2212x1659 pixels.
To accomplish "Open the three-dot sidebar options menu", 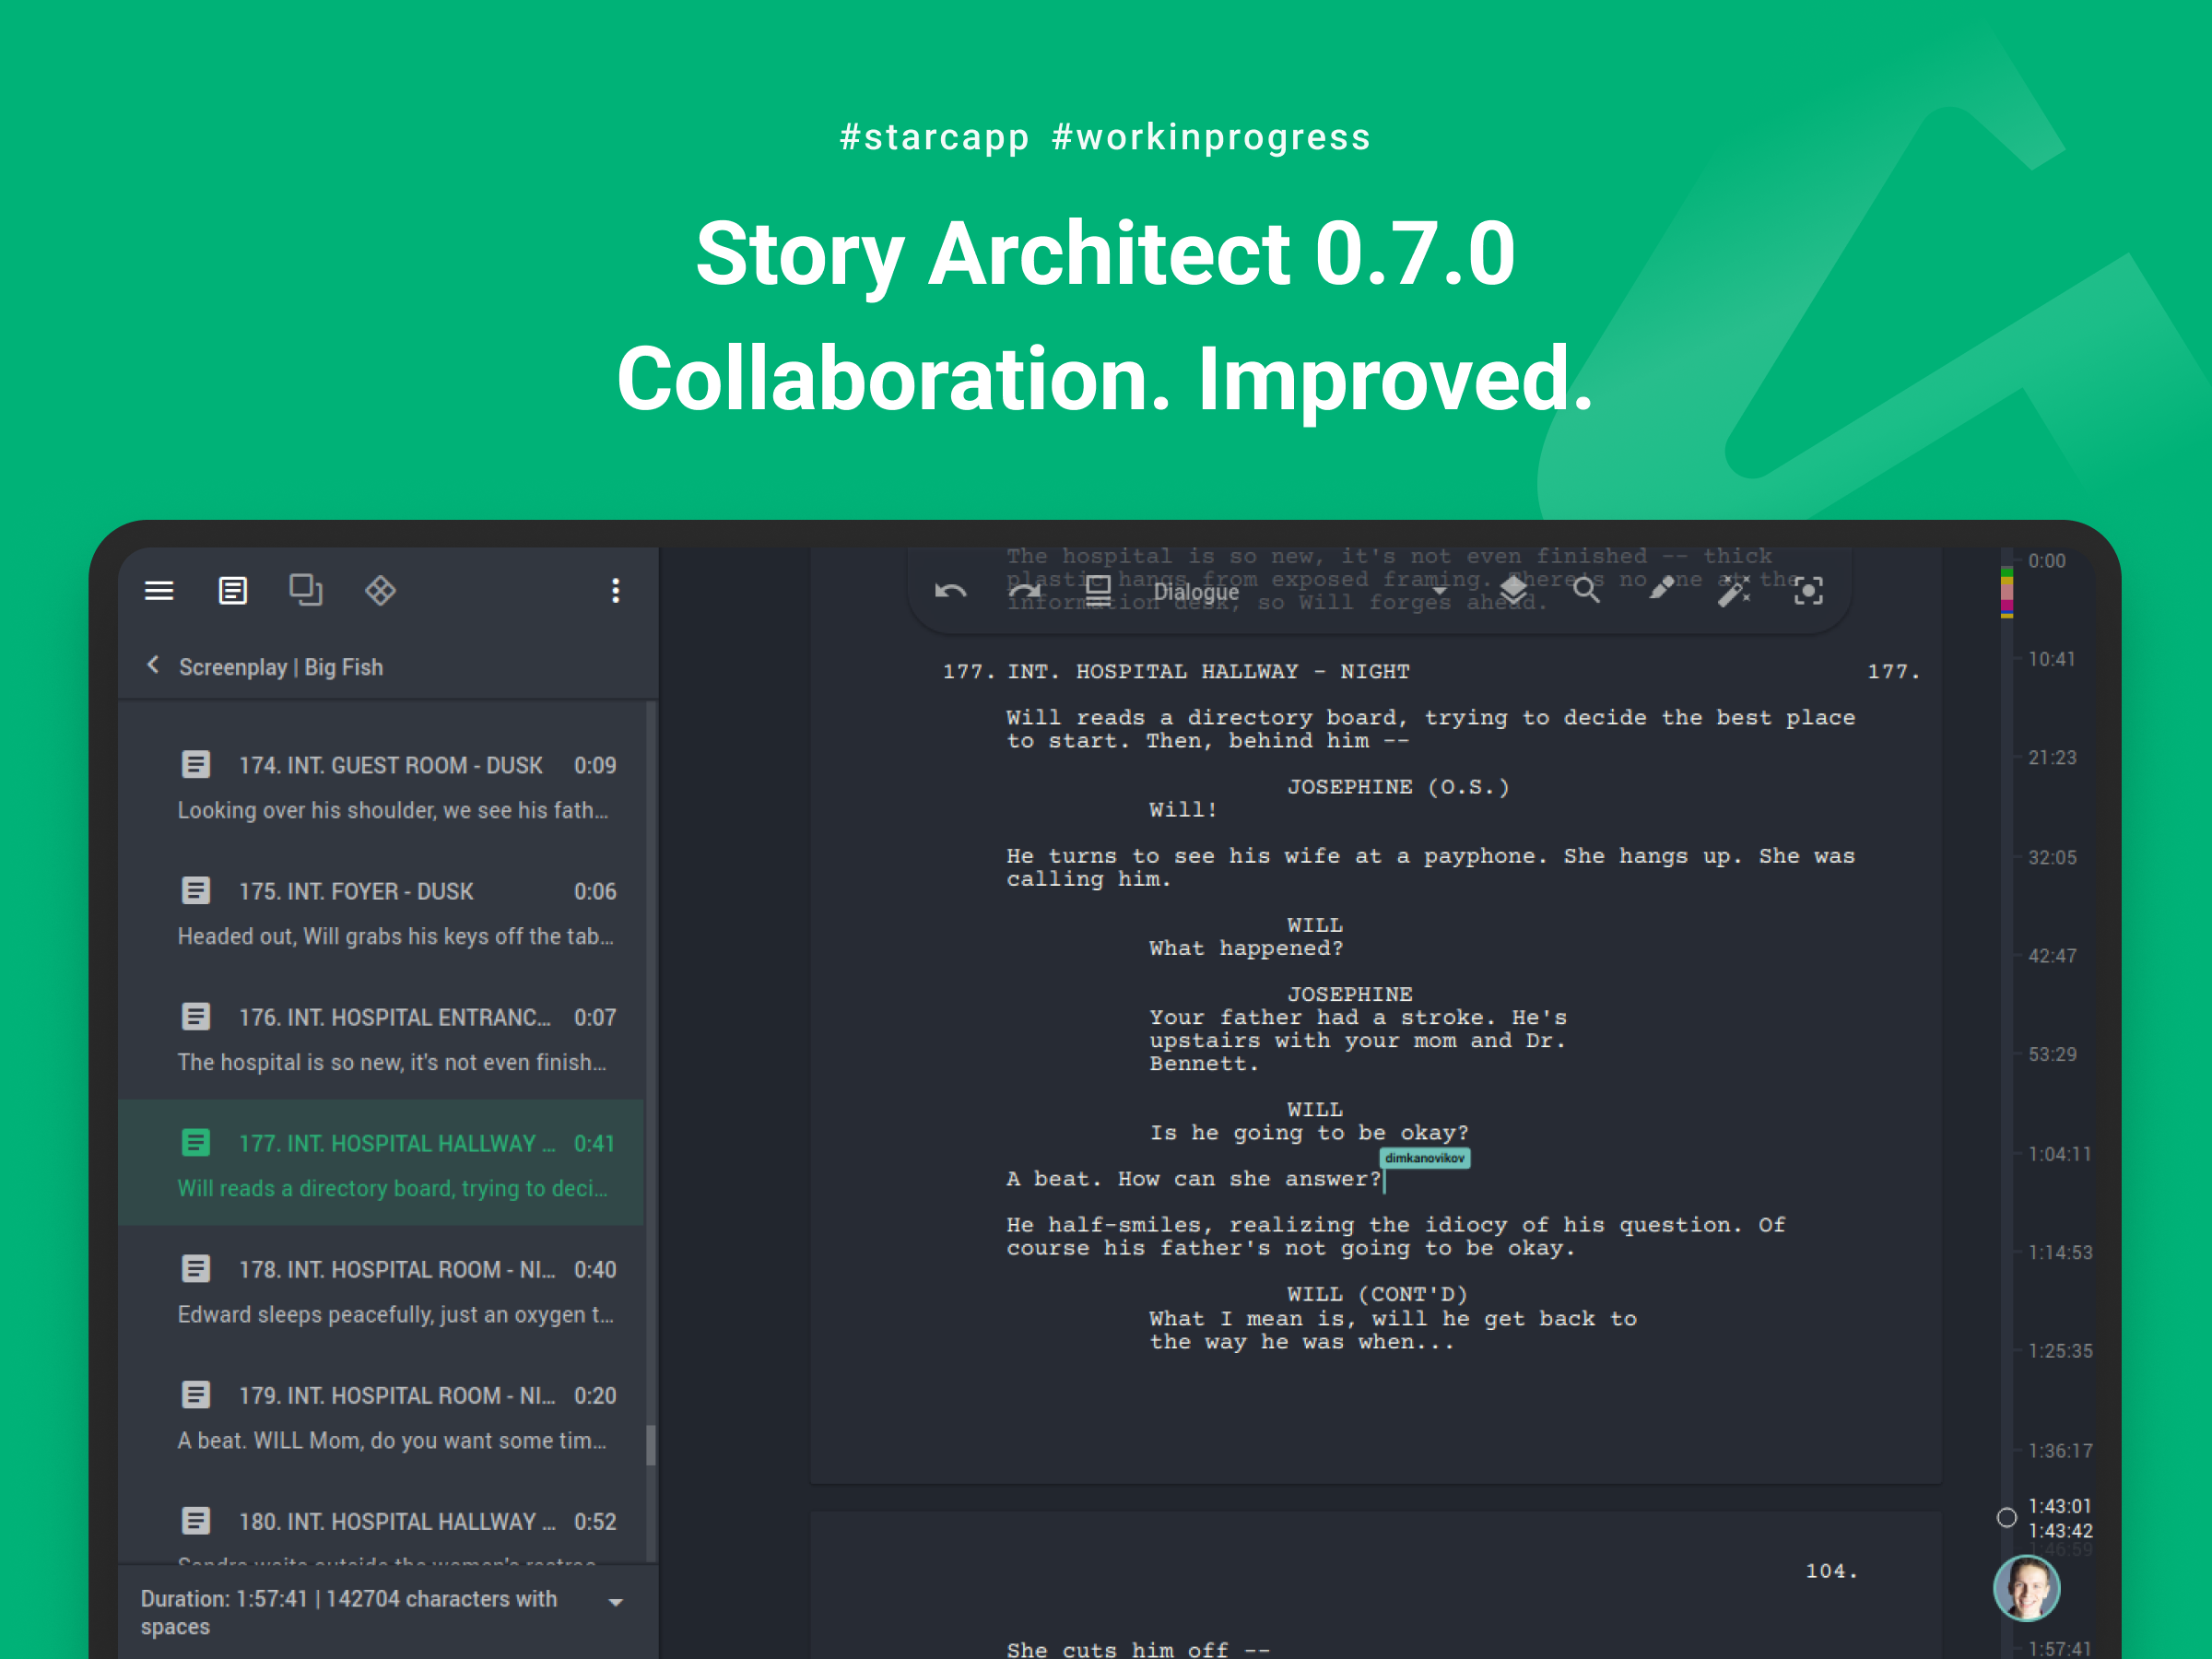I will [x=615, y=591].
